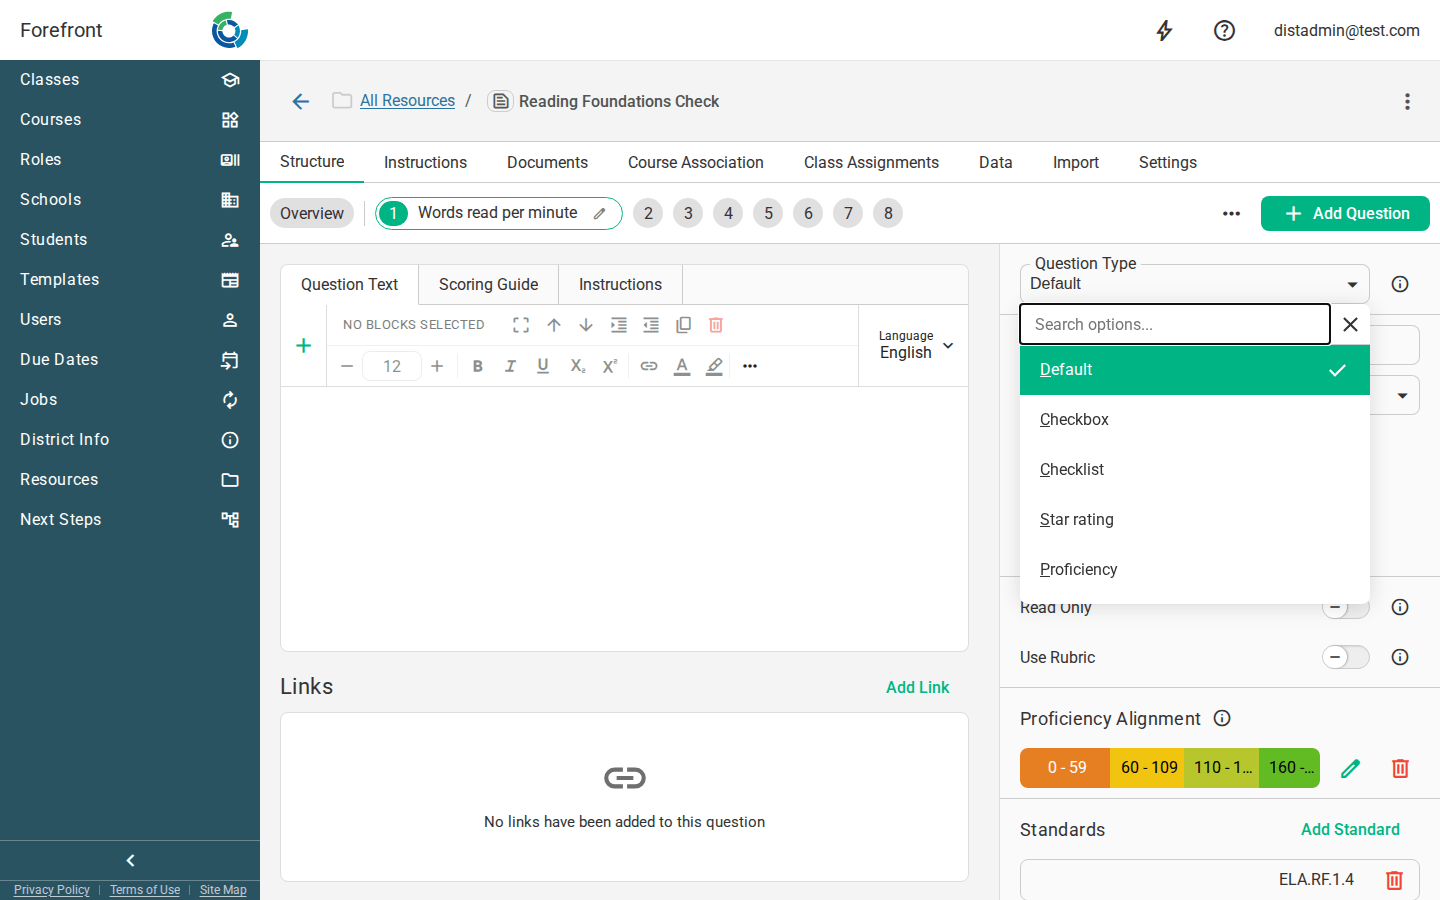Viewport: 1440px width, 900px height.
Task: Edit the proficiency alignment with green pencil
Action: [x=1351, y=768]
